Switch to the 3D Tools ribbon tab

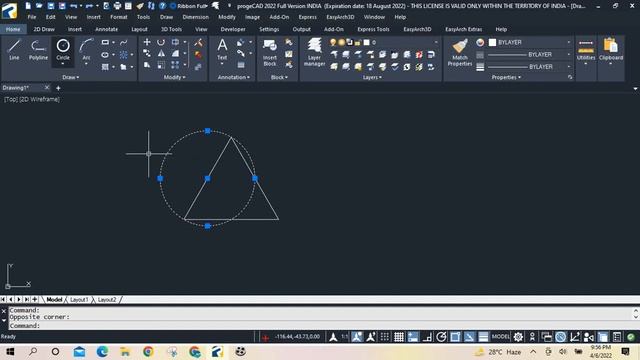coord(171,29)
